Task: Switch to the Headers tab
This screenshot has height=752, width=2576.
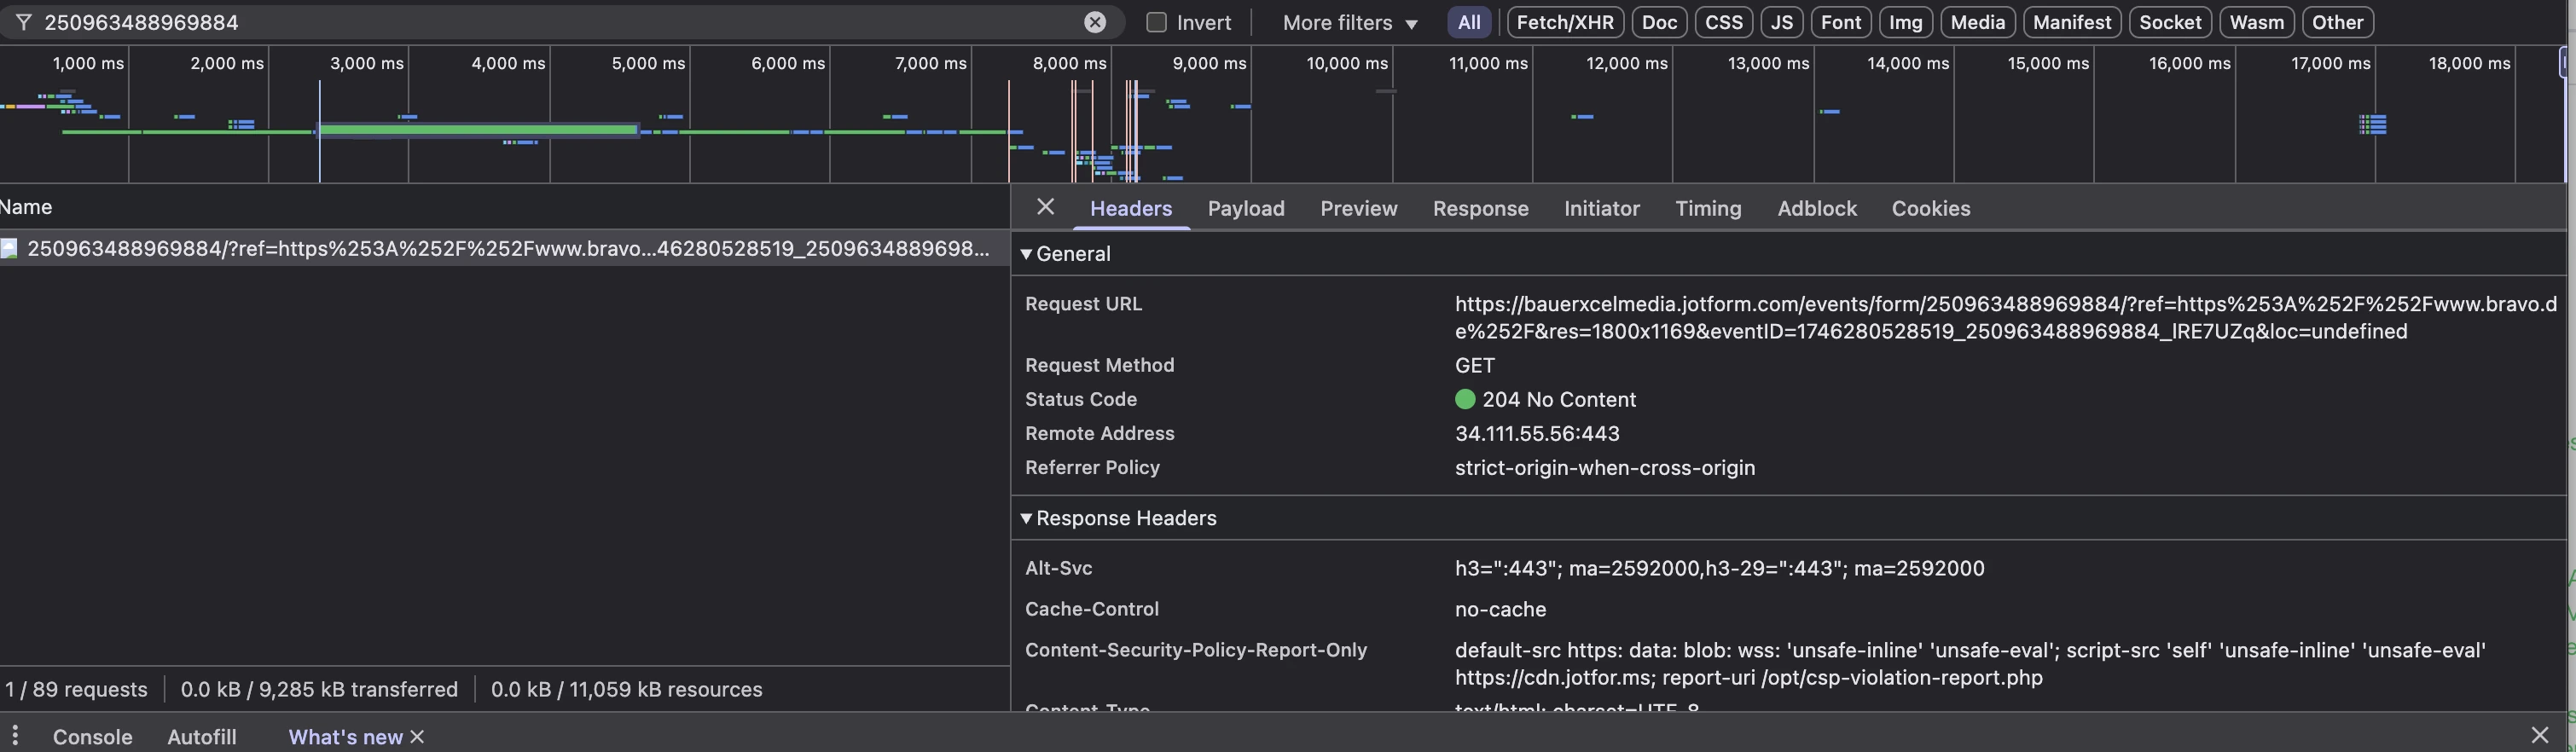Action: pos(1130,208)
